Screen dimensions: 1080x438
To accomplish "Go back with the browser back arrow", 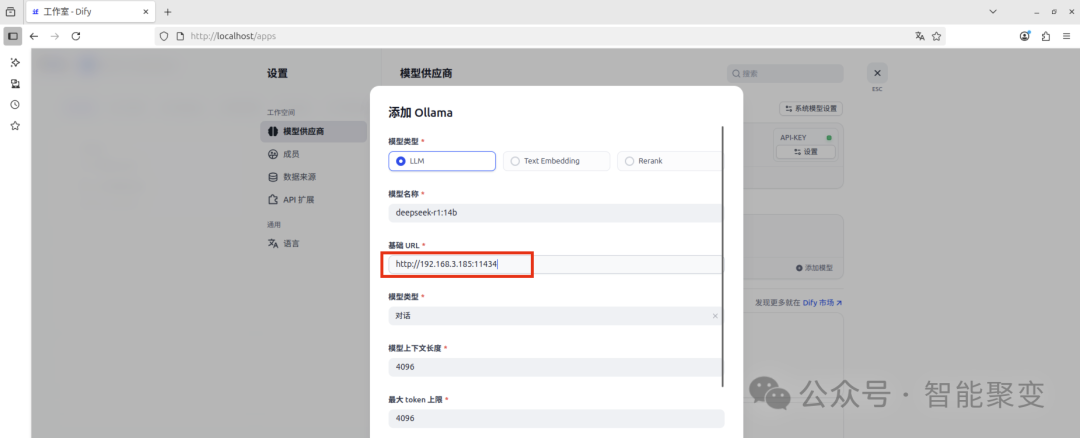I will [x=34, y=36].
